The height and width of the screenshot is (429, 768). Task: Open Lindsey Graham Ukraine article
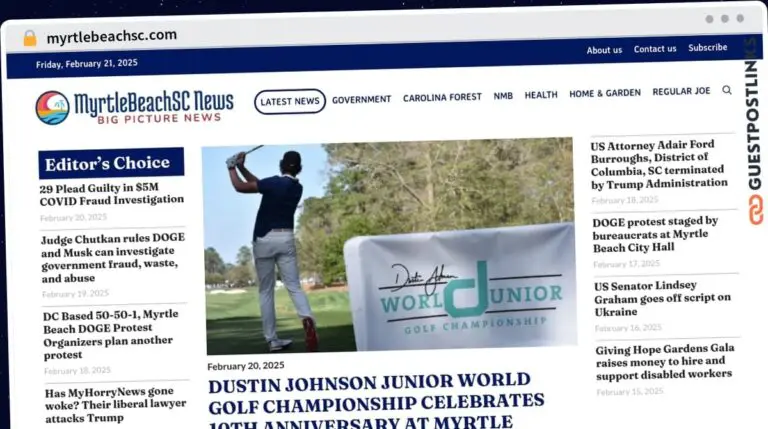point(662,299)
